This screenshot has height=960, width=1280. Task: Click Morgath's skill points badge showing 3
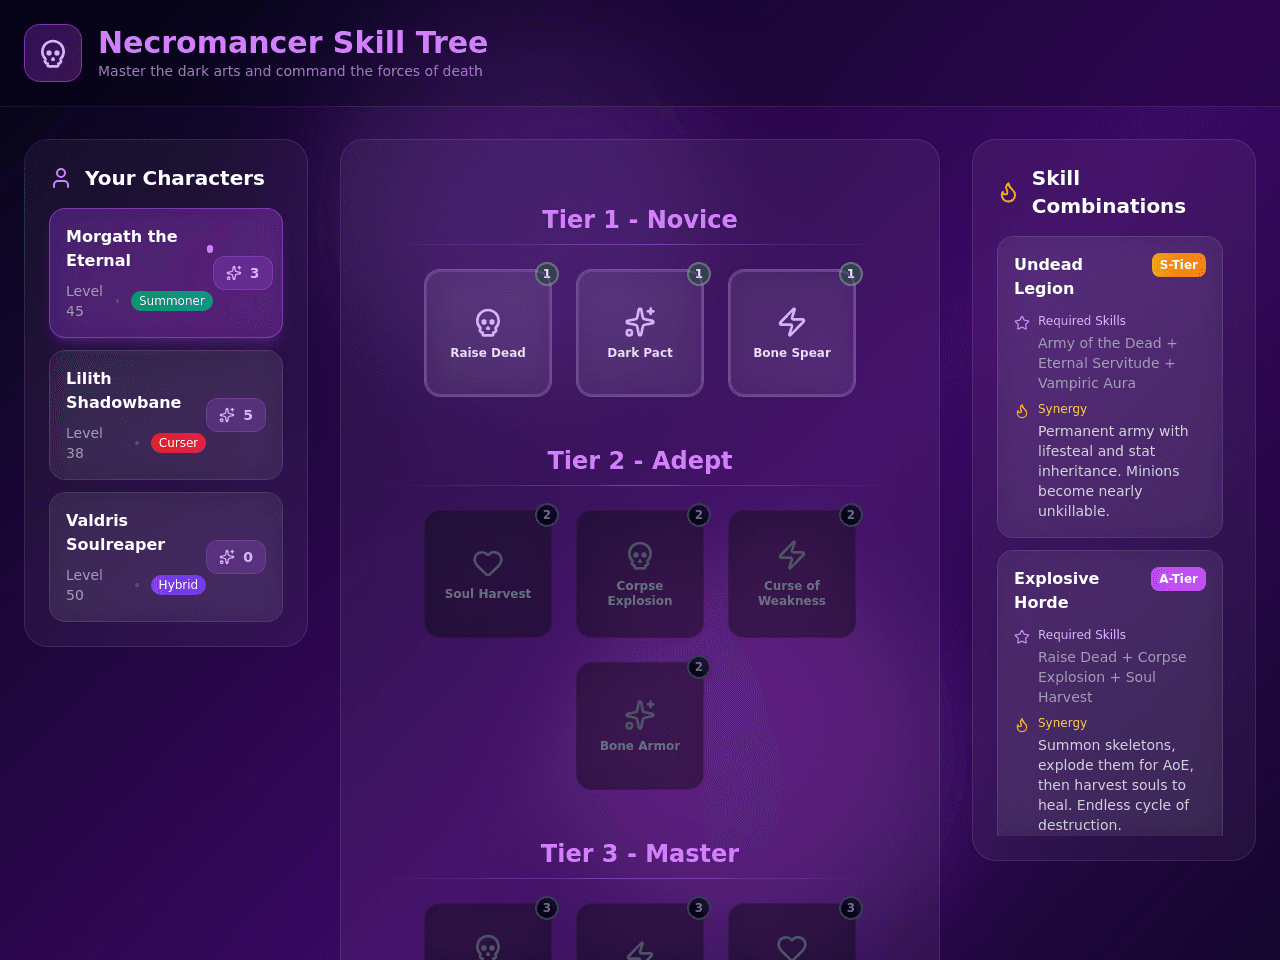click(243, 273)
